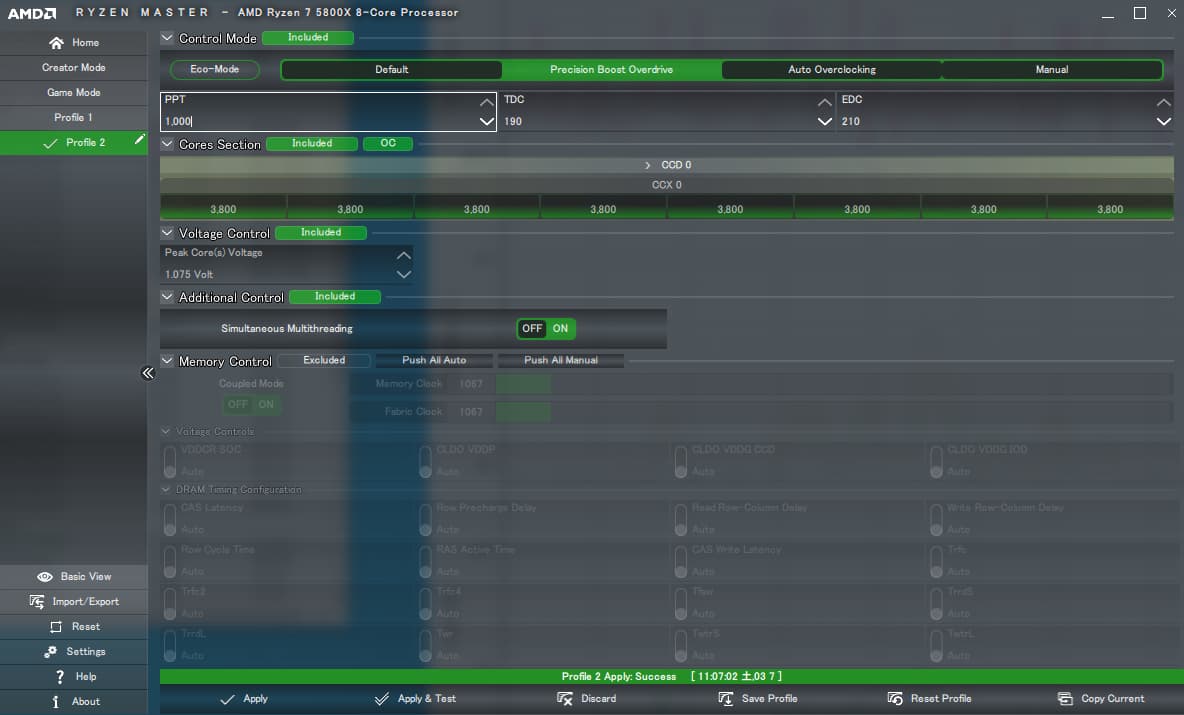
Task: Decrease the EDC value with the down arrow
Action: tap(1164, 121)
